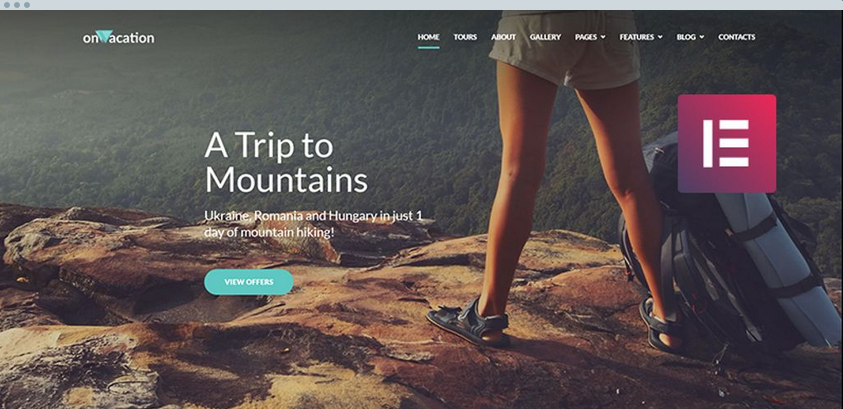Open the onVacation site logo

(x=118, y=37)
